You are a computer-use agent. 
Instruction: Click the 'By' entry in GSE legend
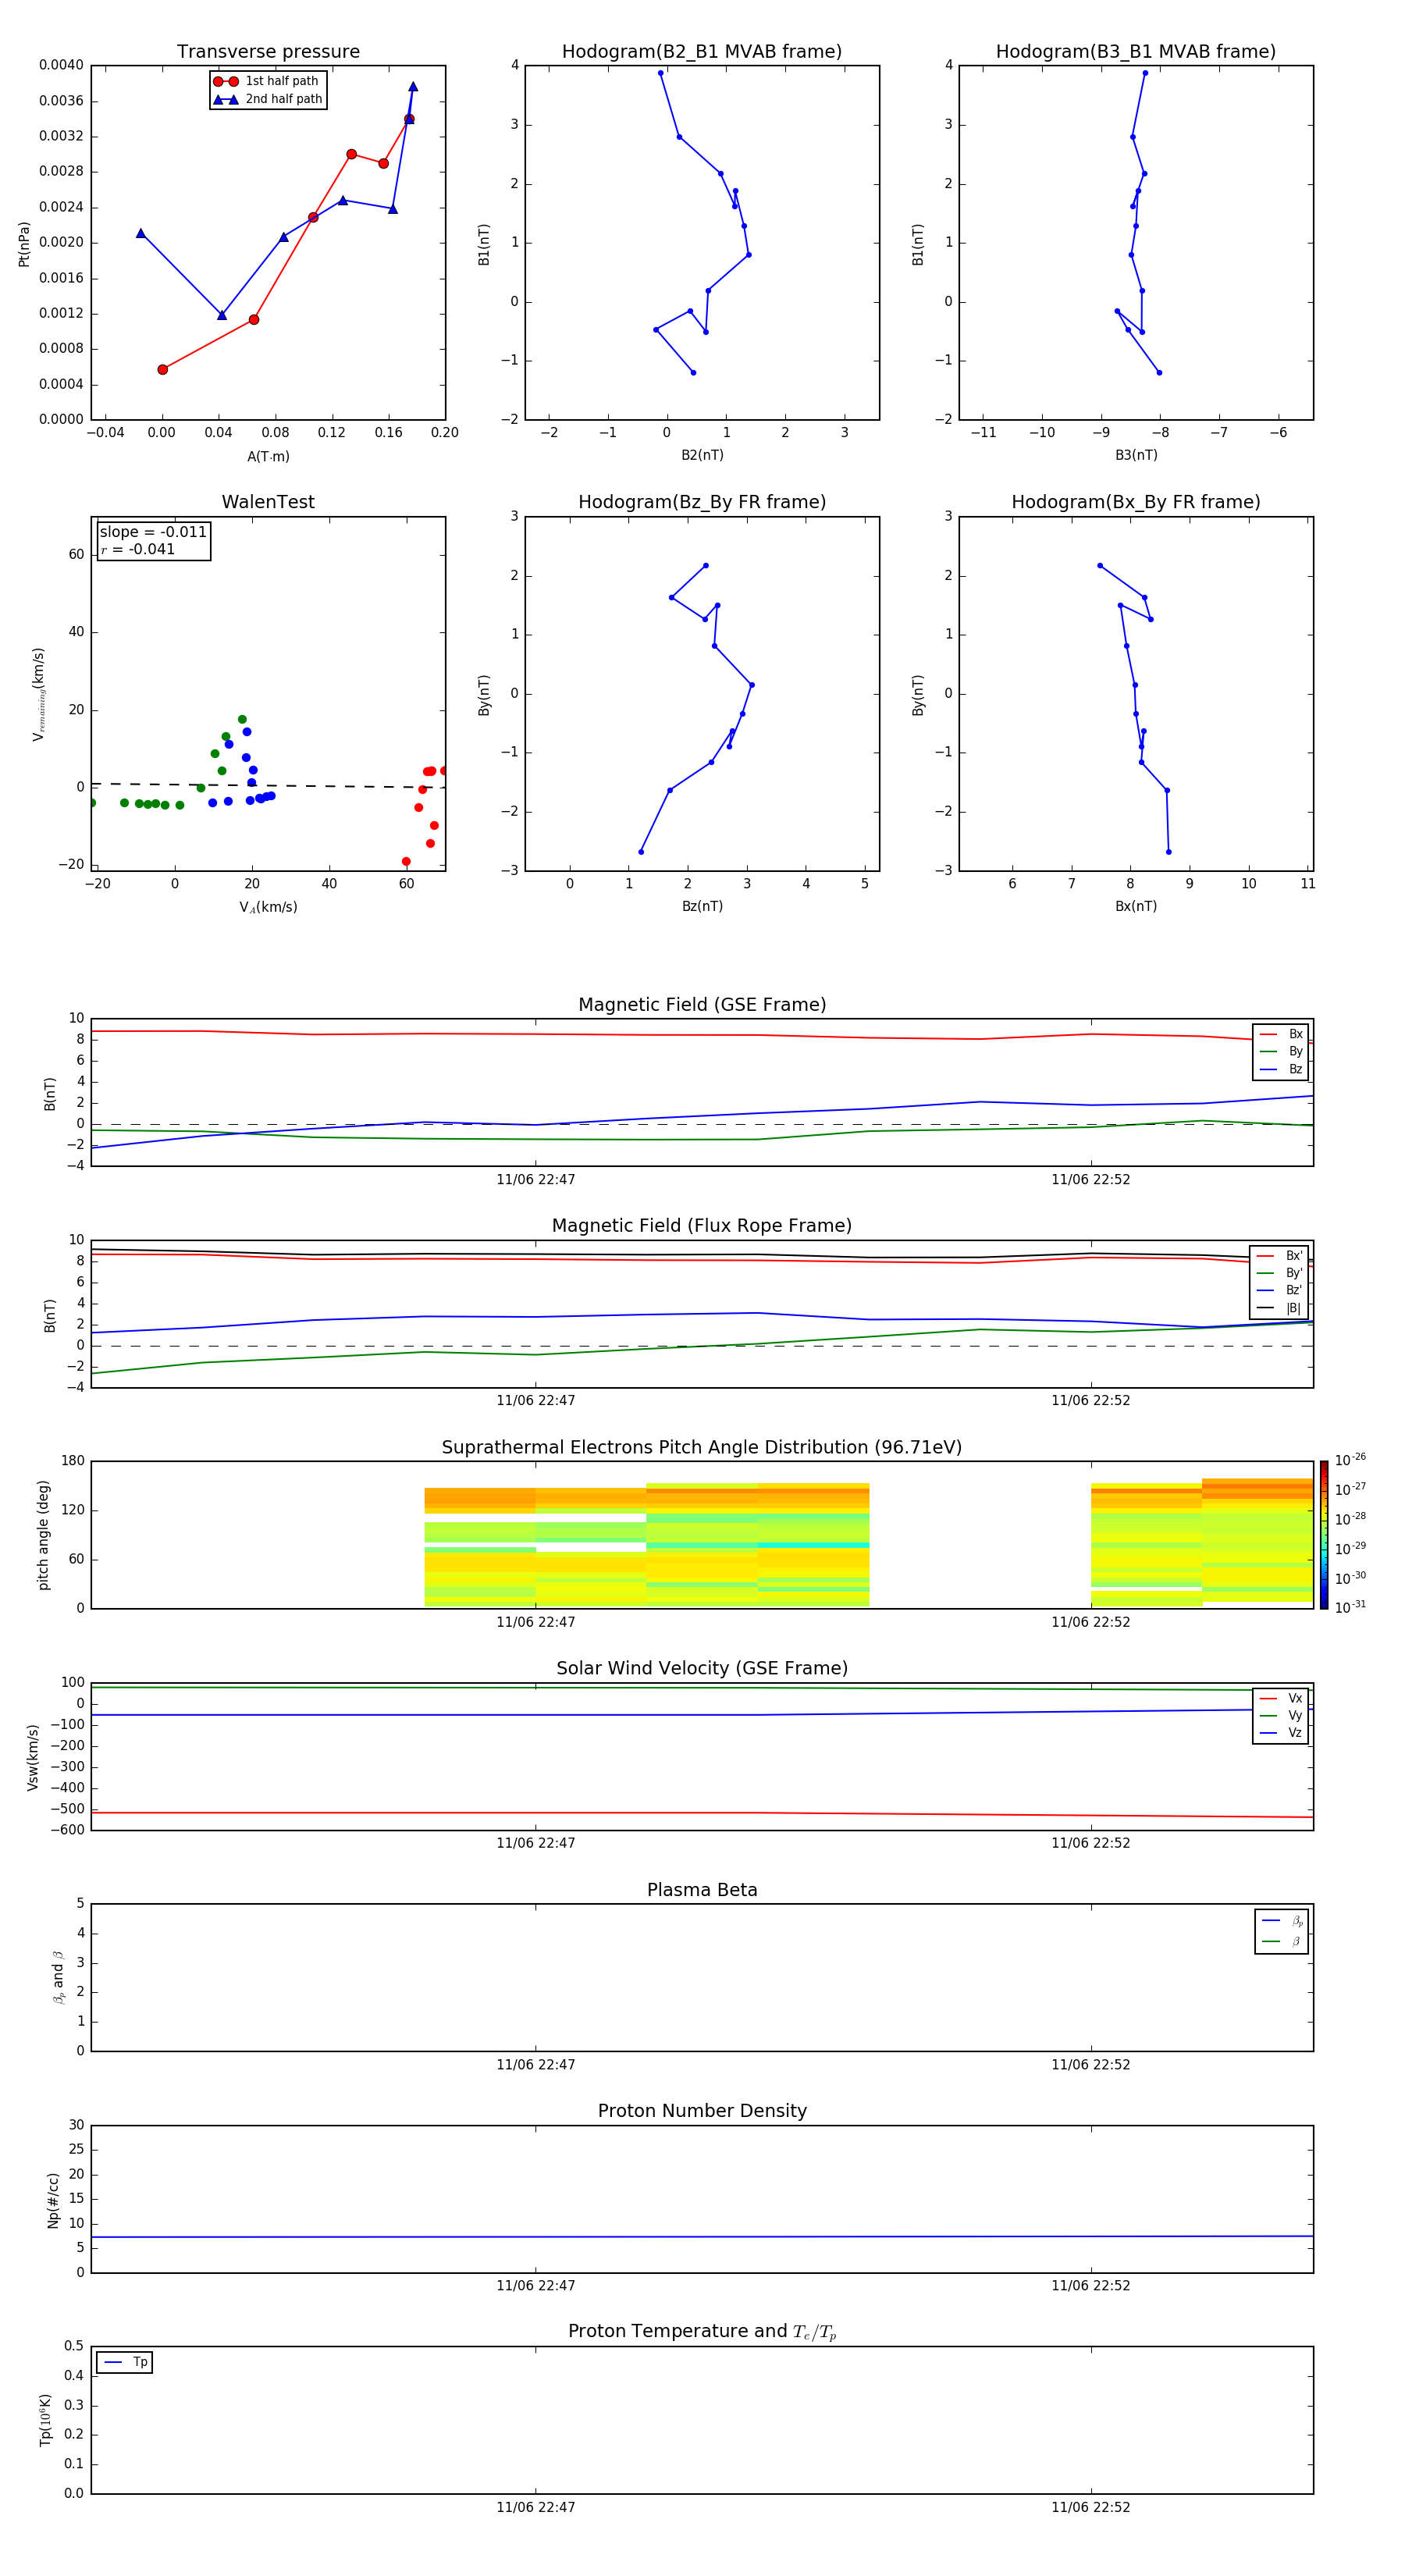[1281, 1051]
